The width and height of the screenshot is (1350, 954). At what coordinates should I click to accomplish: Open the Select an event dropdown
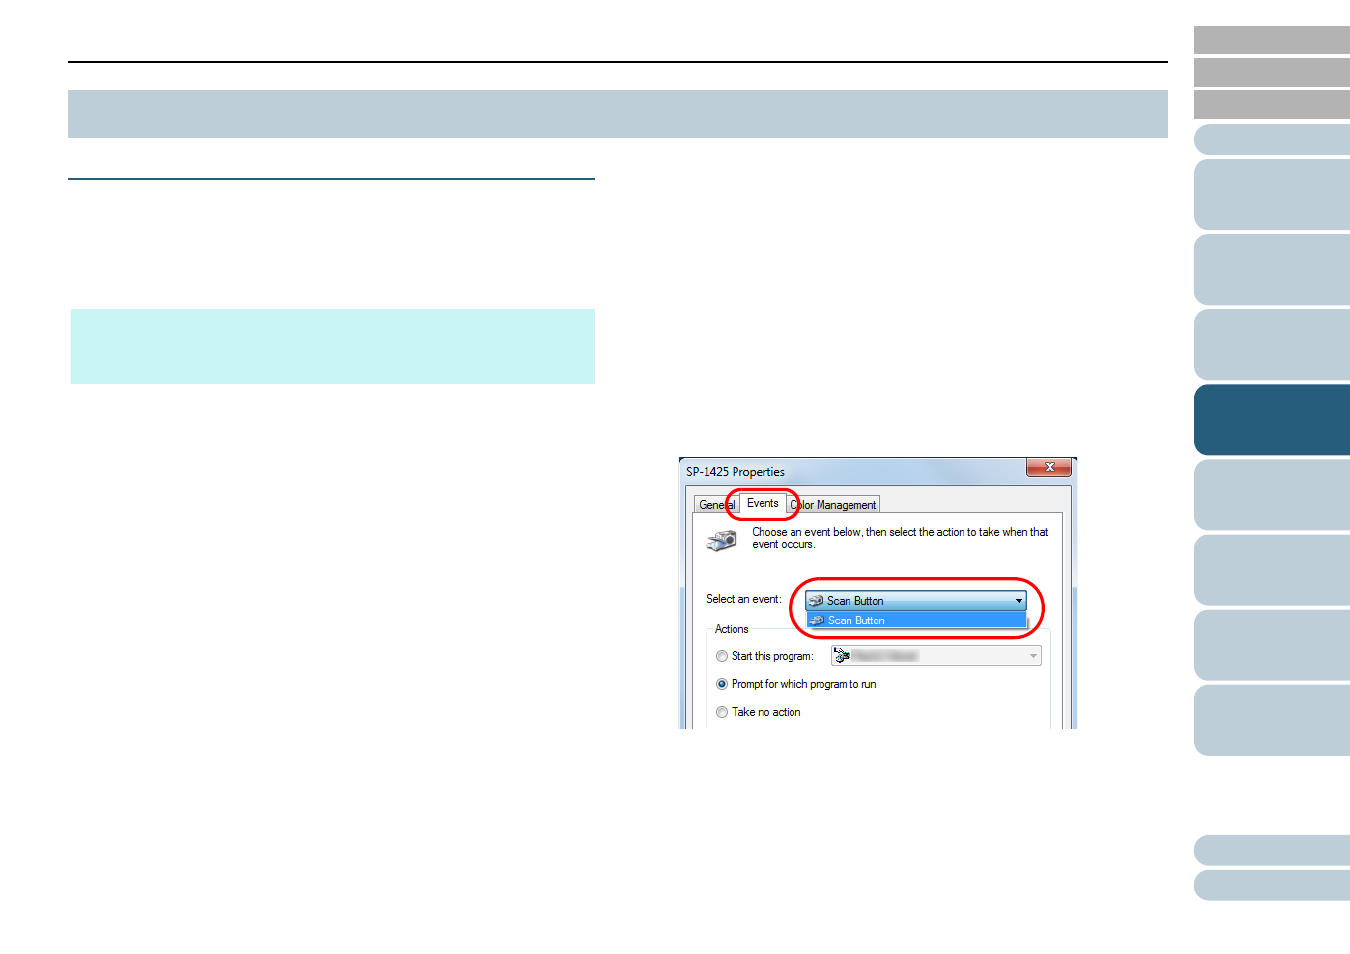[1018, 601]
